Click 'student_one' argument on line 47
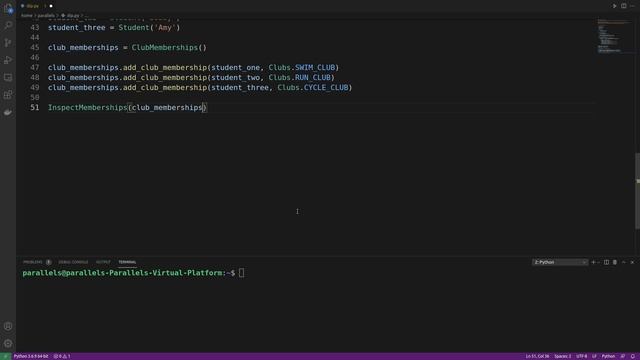Screen dimensions: 640x360 [235, 67]
